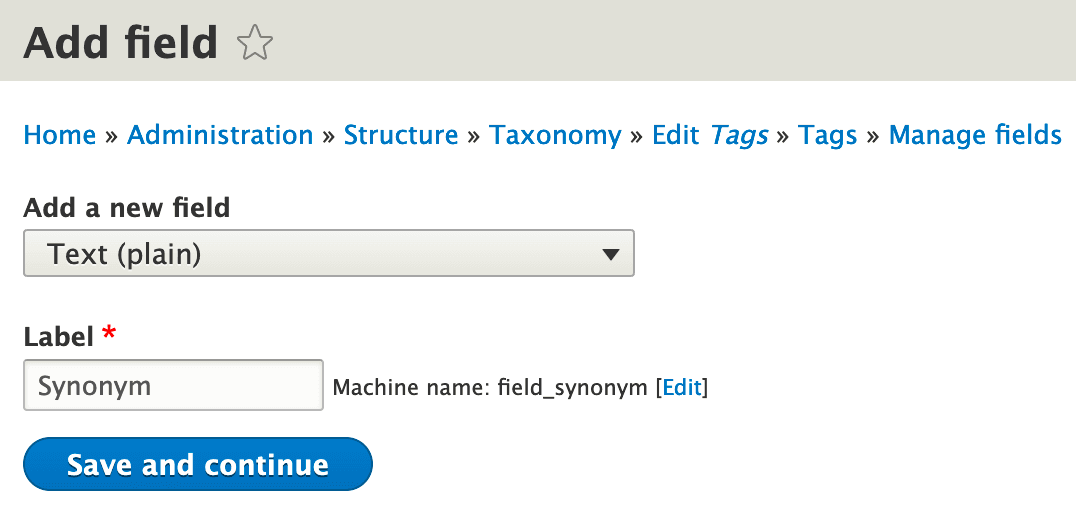
Task: Click the Label caption above the input
Action: pos(58,336)
